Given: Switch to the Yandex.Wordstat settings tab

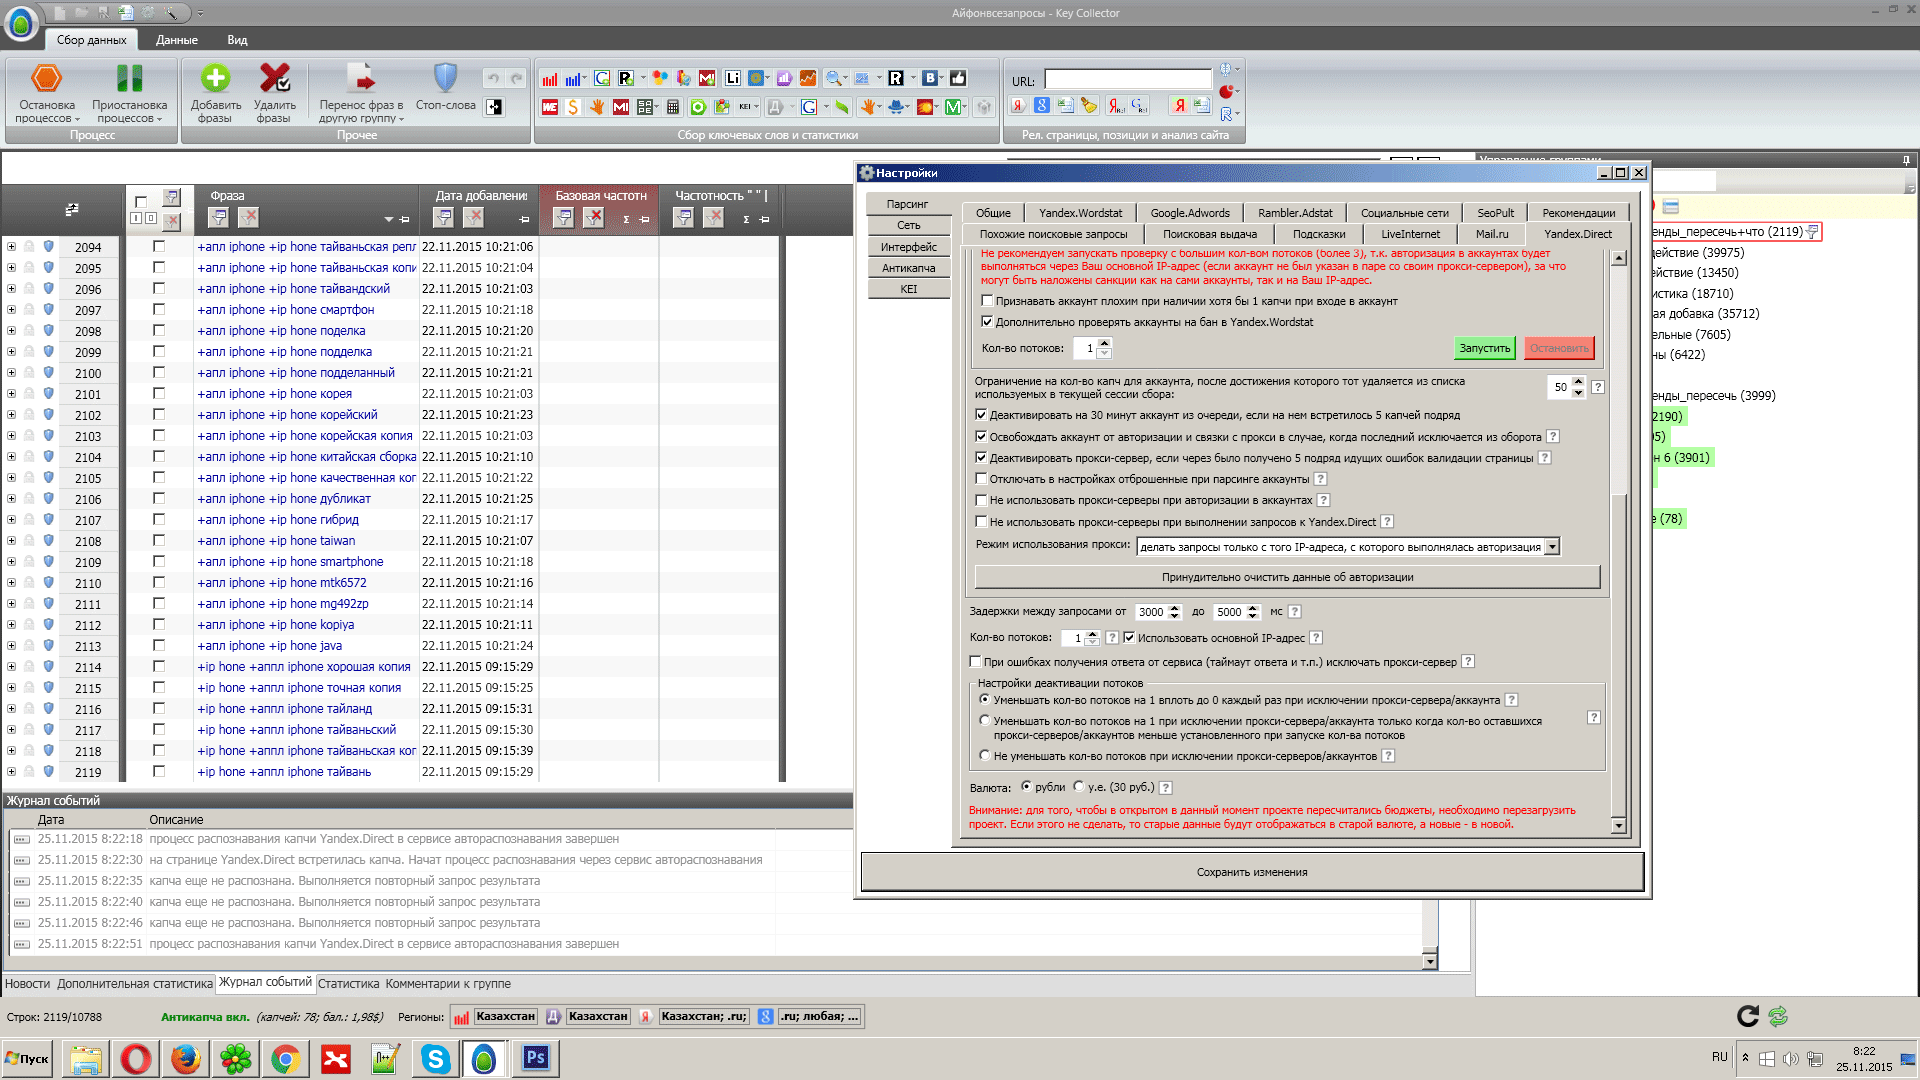Looking at the screenshot, I should pyautogui.click(x=1080, y=213).
